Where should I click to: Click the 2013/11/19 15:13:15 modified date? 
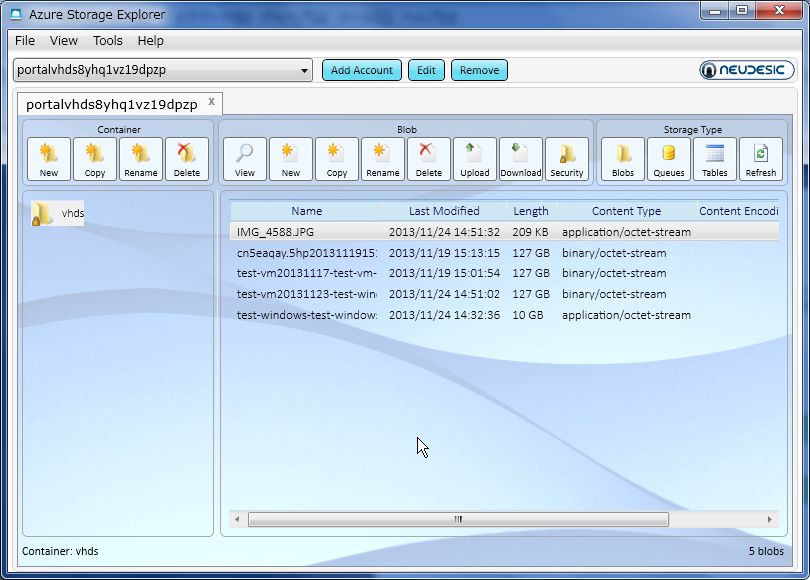444,253
